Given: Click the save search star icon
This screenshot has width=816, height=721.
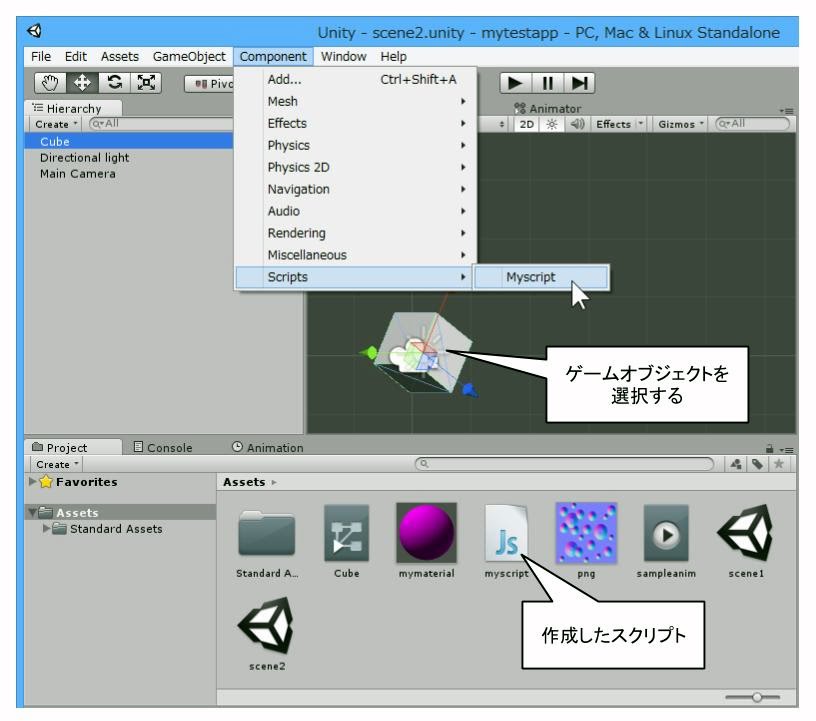Looking at the screenshot, I should point(779,464).
